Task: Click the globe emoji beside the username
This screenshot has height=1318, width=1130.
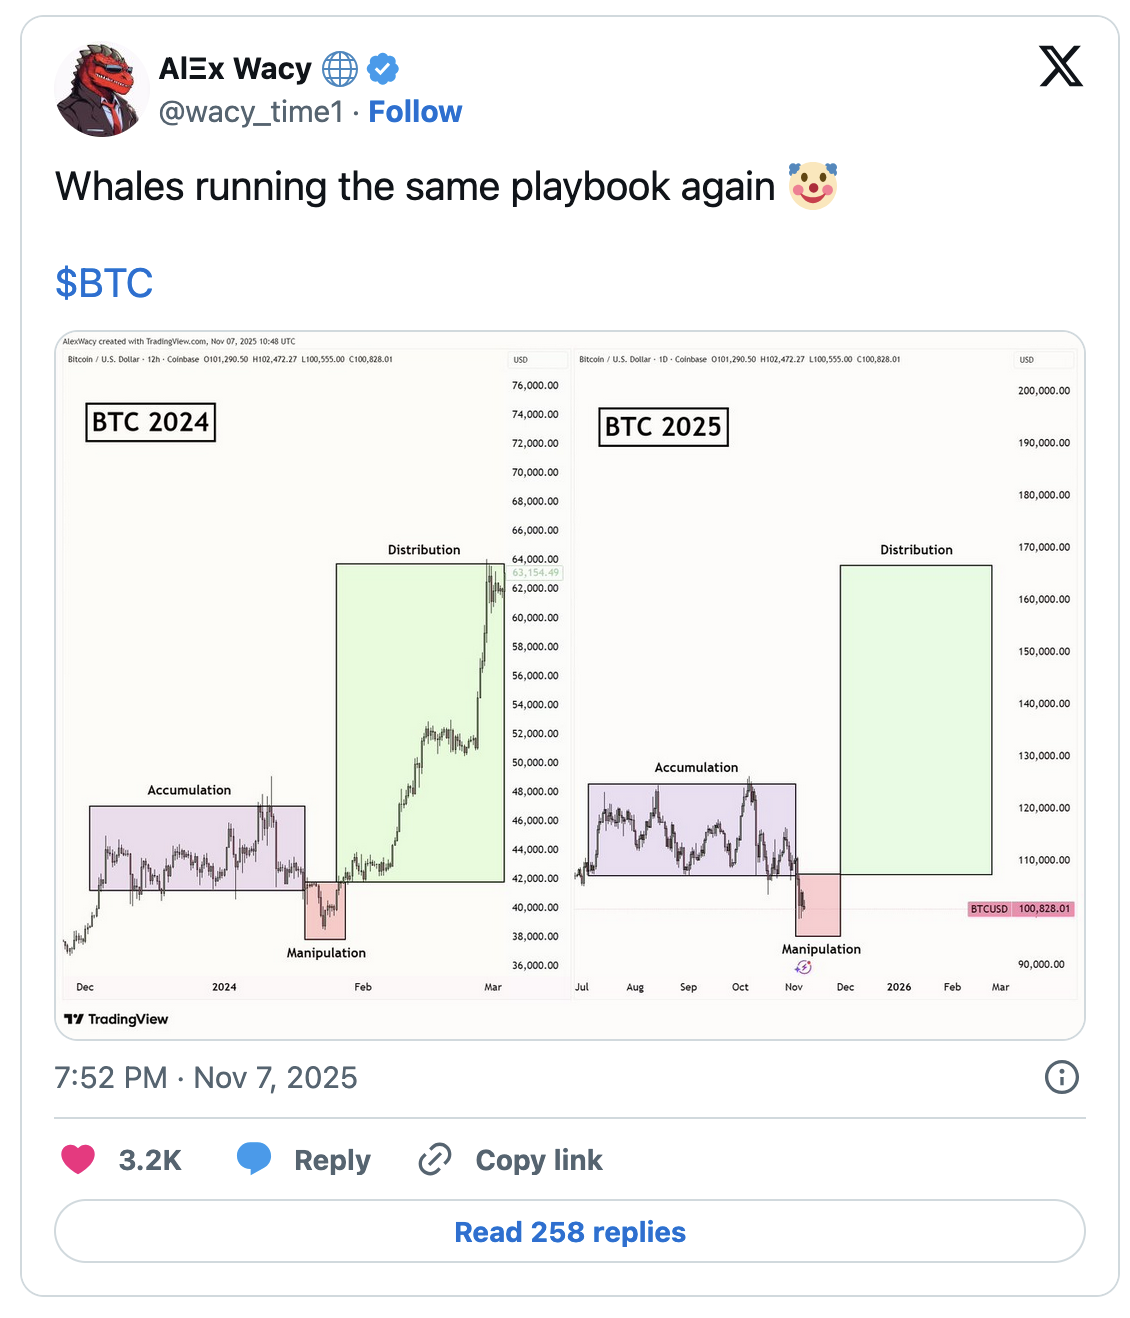Action: (x=340, y=68)
